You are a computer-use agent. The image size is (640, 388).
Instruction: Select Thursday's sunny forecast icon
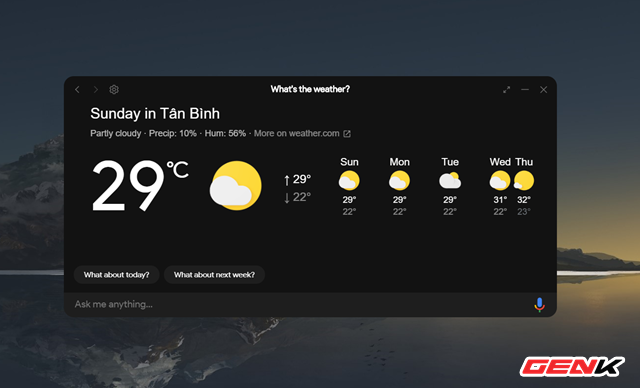point(524,181)
